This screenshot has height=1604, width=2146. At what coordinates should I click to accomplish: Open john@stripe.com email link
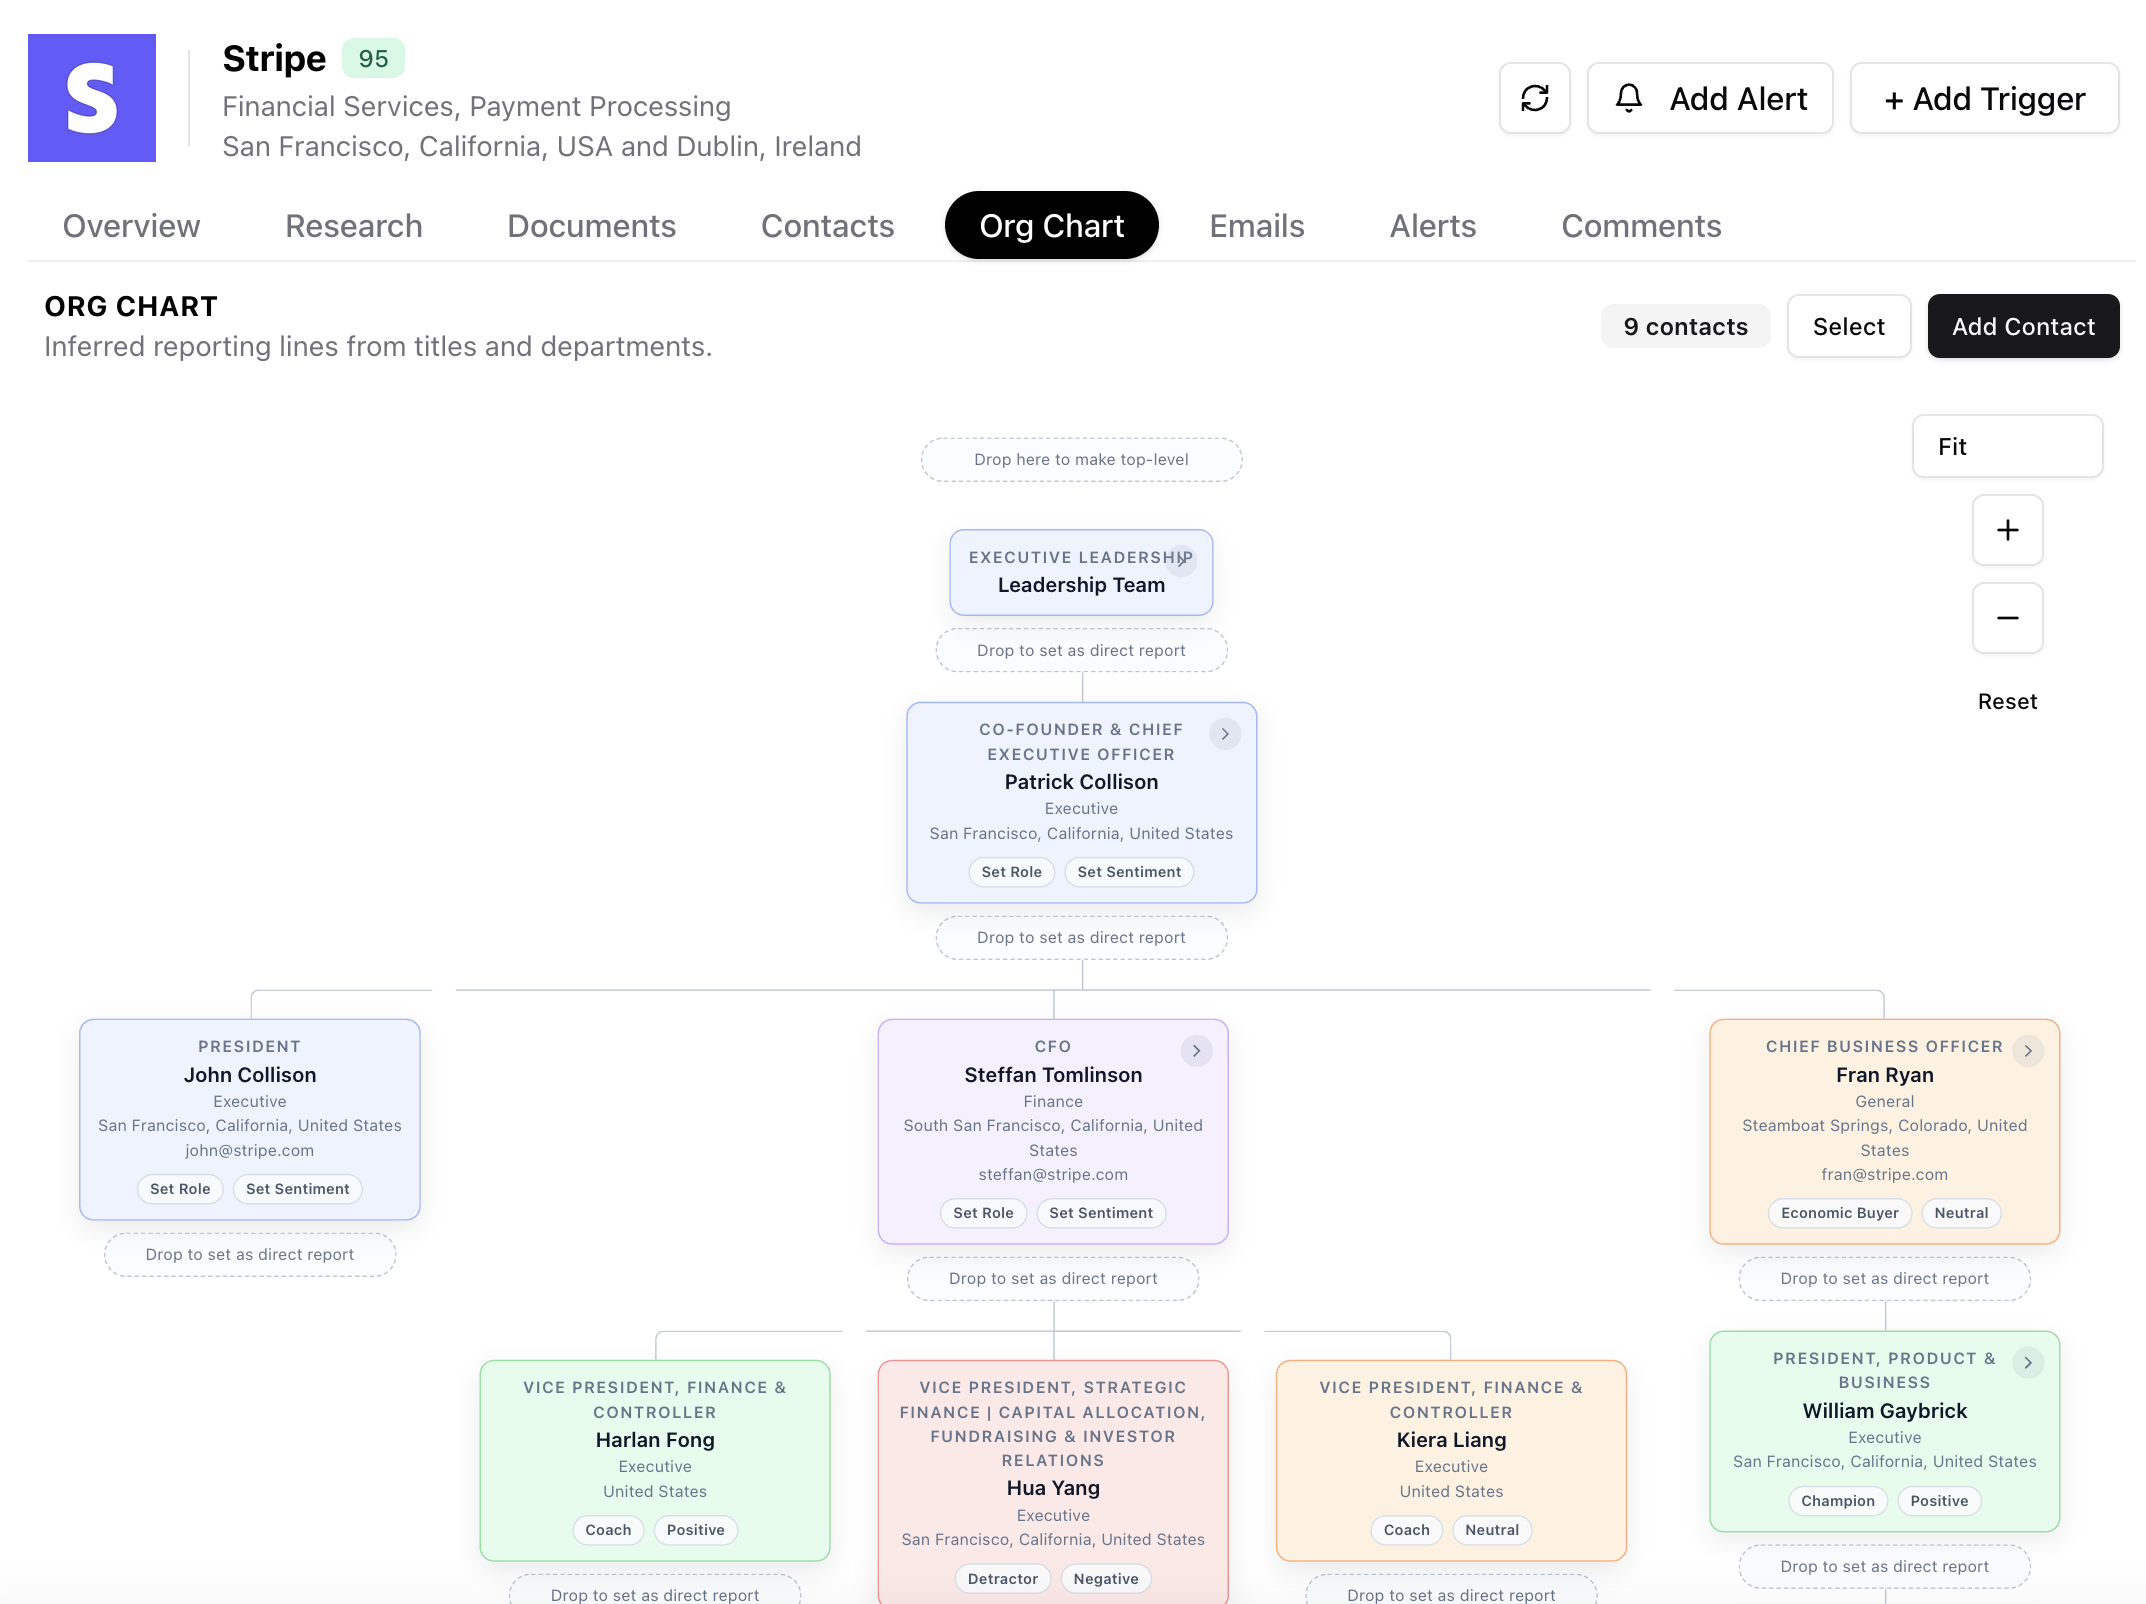pos(249,1150)
